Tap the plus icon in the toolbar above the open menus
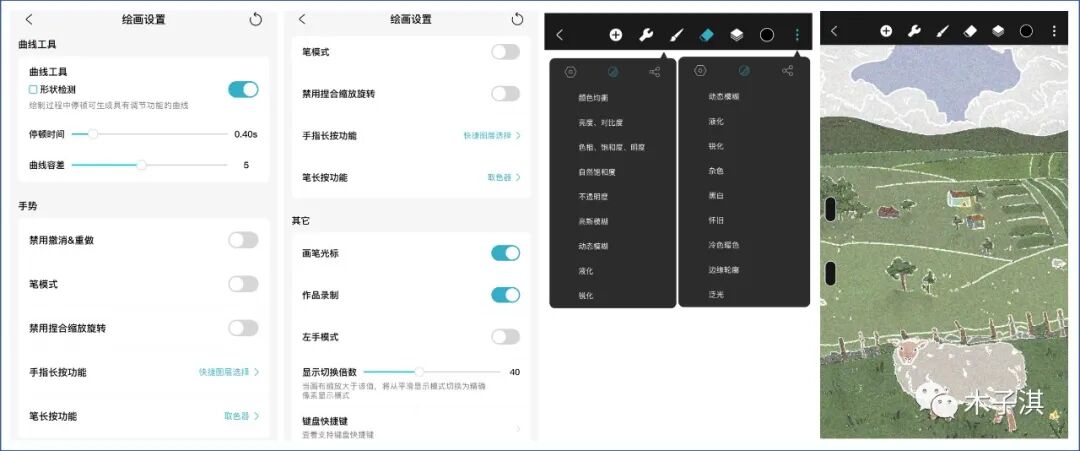Screen dimensions: 1080x451 (x=615, y=34)
